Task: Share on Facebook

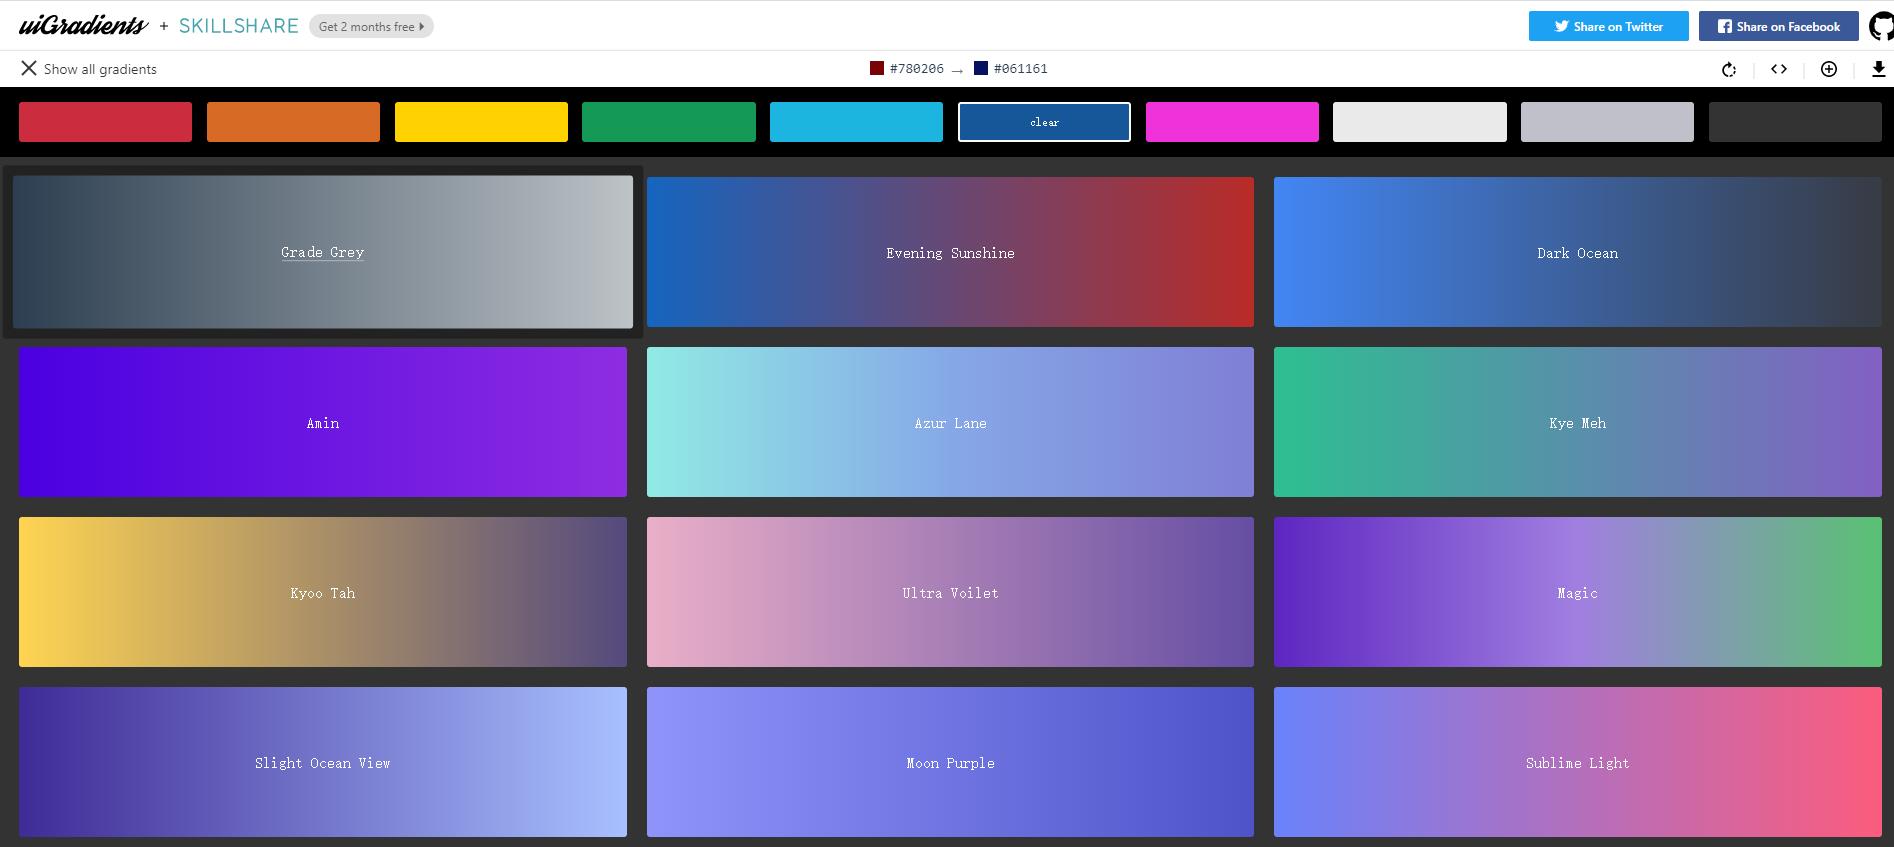Action: tap(1778, 26)
